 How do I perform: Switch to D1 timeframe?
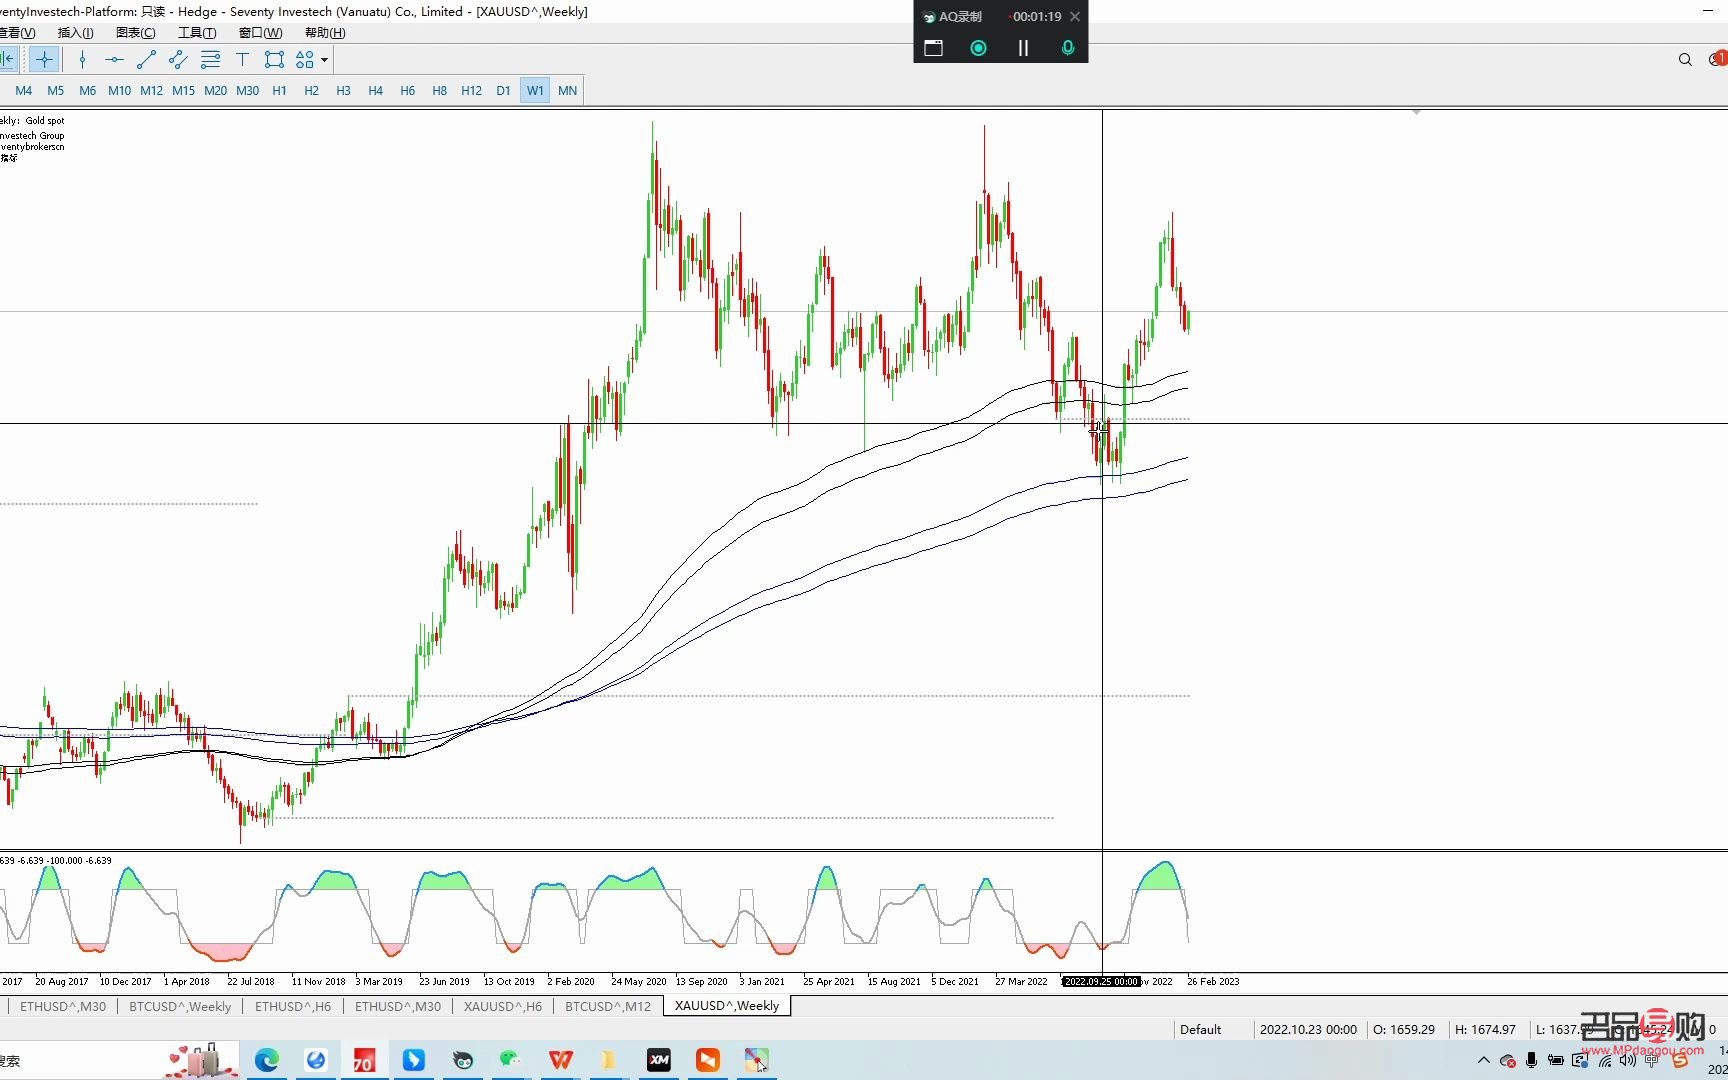click(503, 91)
